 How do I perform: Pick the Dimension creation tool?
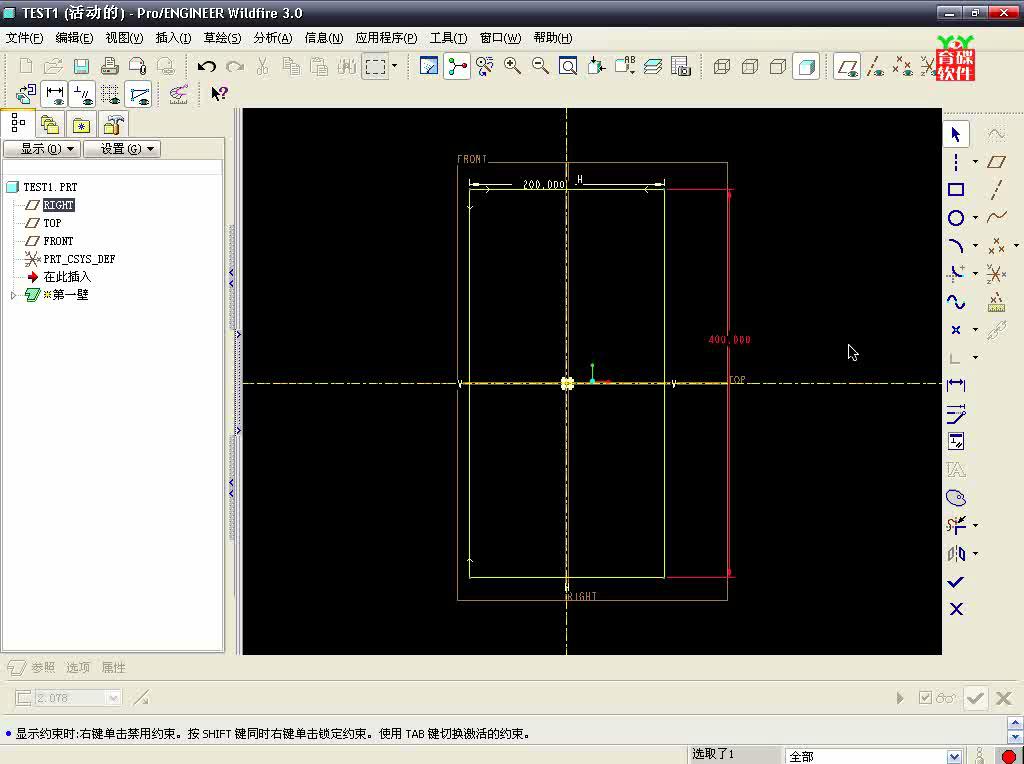[956, 385]
